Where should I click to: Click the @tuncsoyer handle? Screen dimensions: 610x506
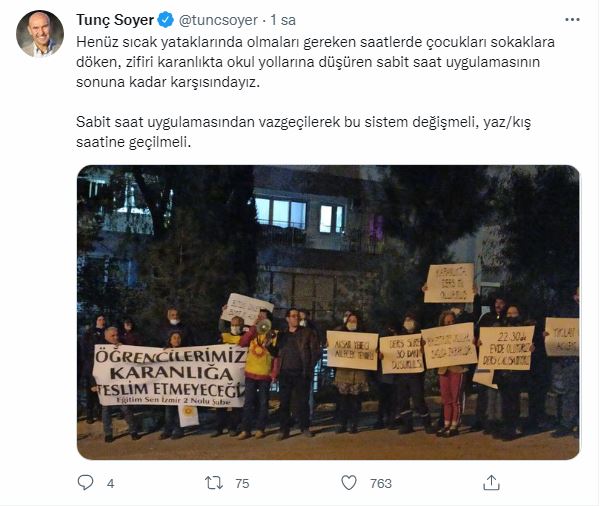pos(218,20)
